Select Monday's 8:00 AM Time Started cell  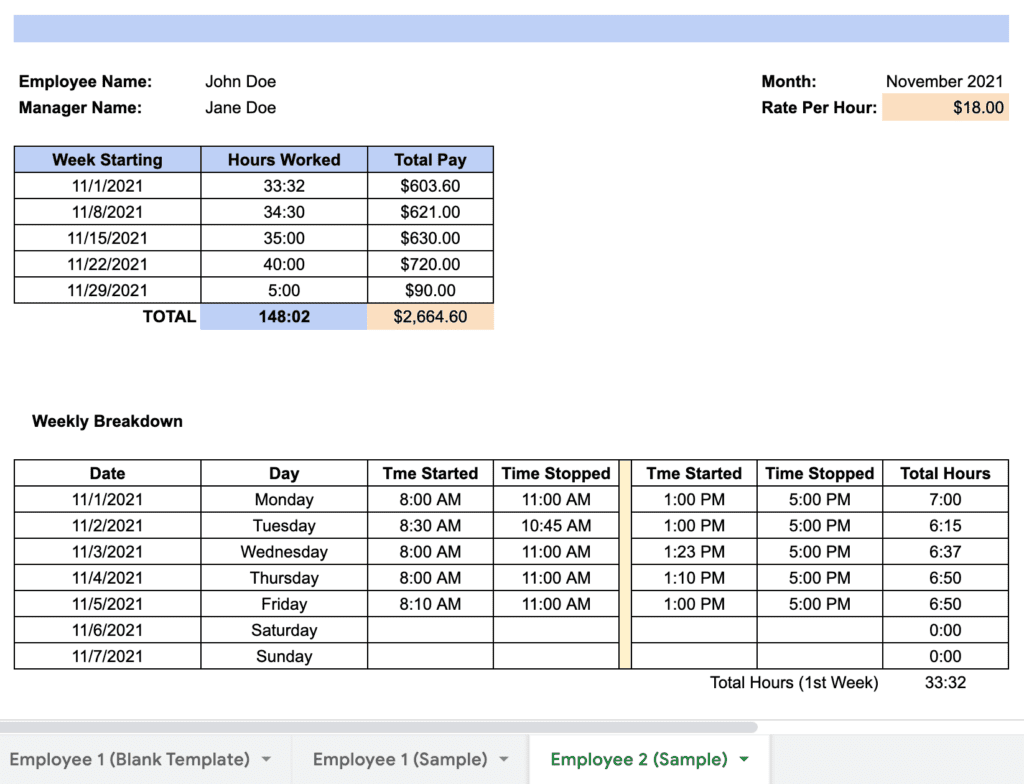(430, 499)
